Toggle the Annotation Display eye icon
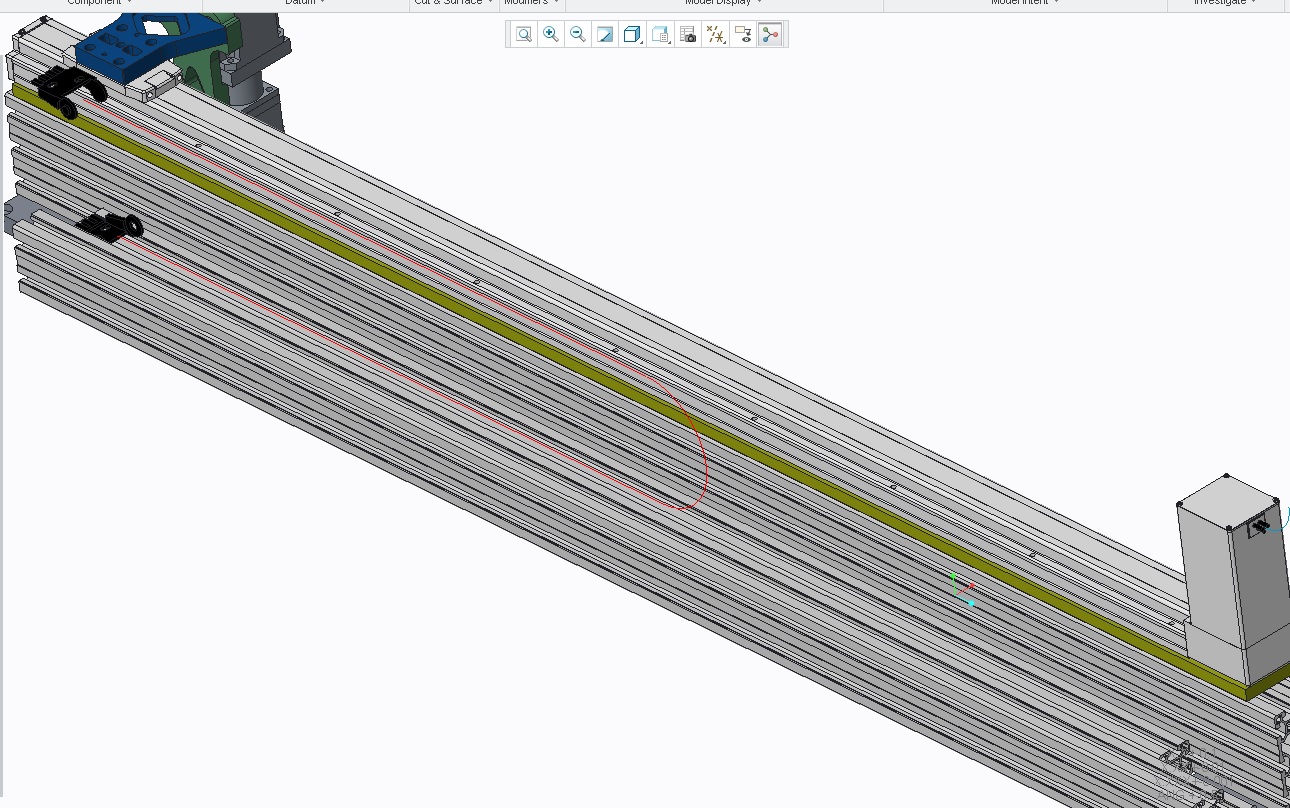Viewport: 1290px width, 808px height. click(743, 34)
